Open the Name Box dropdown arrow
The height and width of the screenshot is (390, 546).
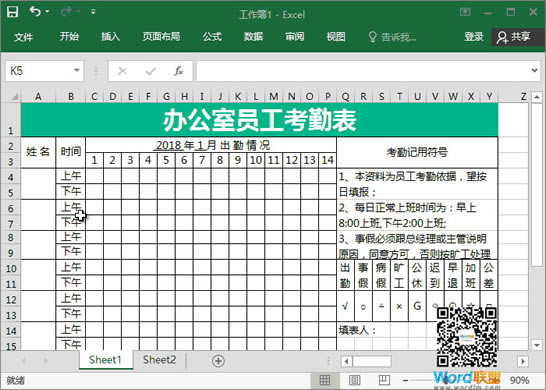tap(77, 71)
